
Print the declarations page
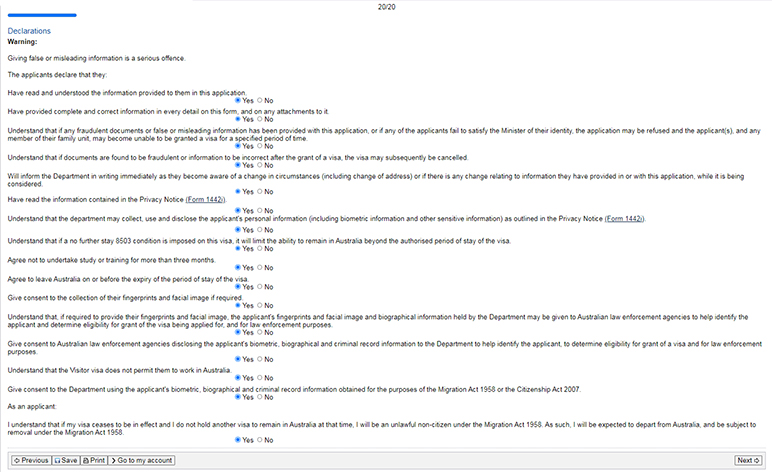point(94,460)
